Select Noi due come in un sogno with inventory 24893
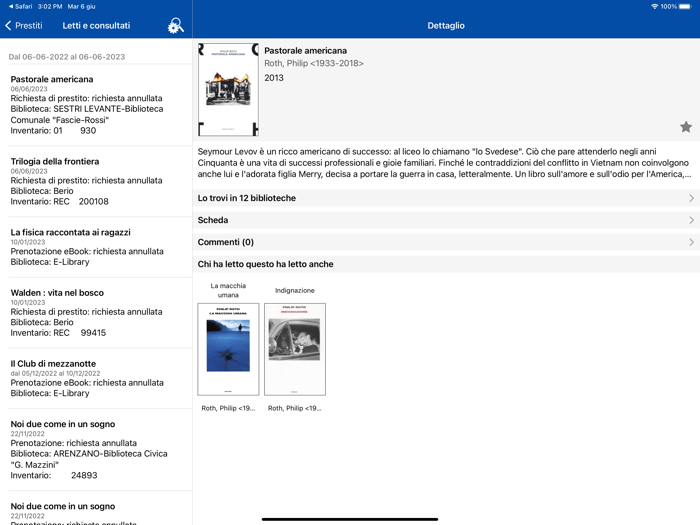The image size is (700, 525). 96,450
